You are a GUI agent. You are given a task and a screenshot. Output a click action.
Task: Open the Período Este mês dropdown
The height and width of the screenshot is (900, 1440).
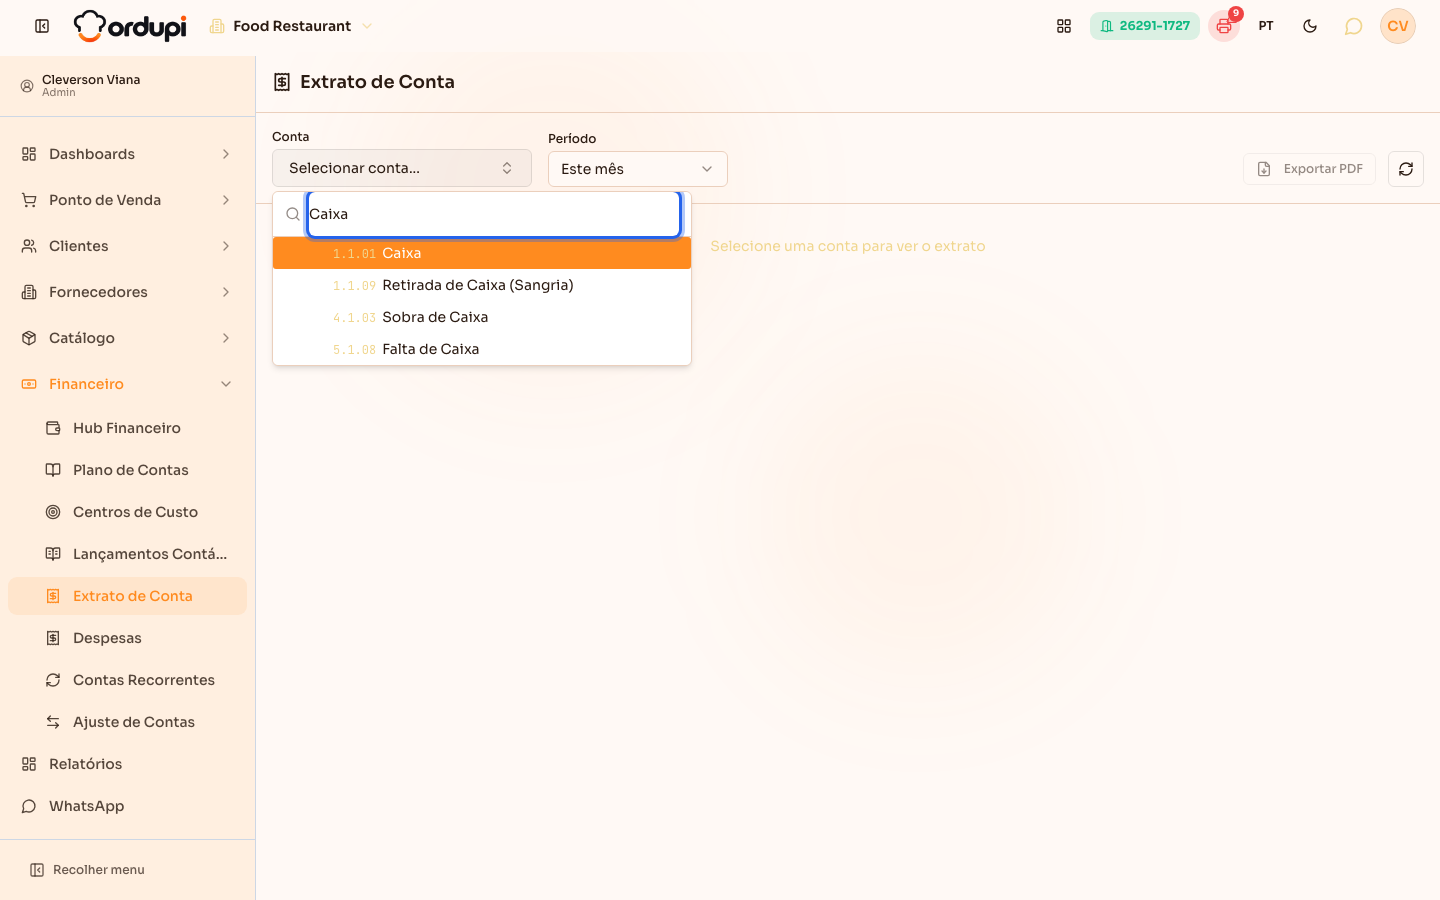pyautogui.click(x=638, y=169)
